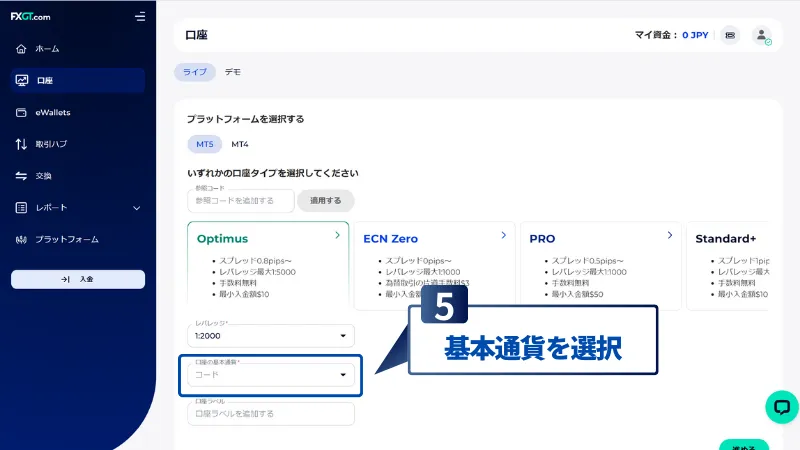This screenshot has height=450, width=800.
Task: Click the 交換 swap arrows icon
Action: point(21,176)
